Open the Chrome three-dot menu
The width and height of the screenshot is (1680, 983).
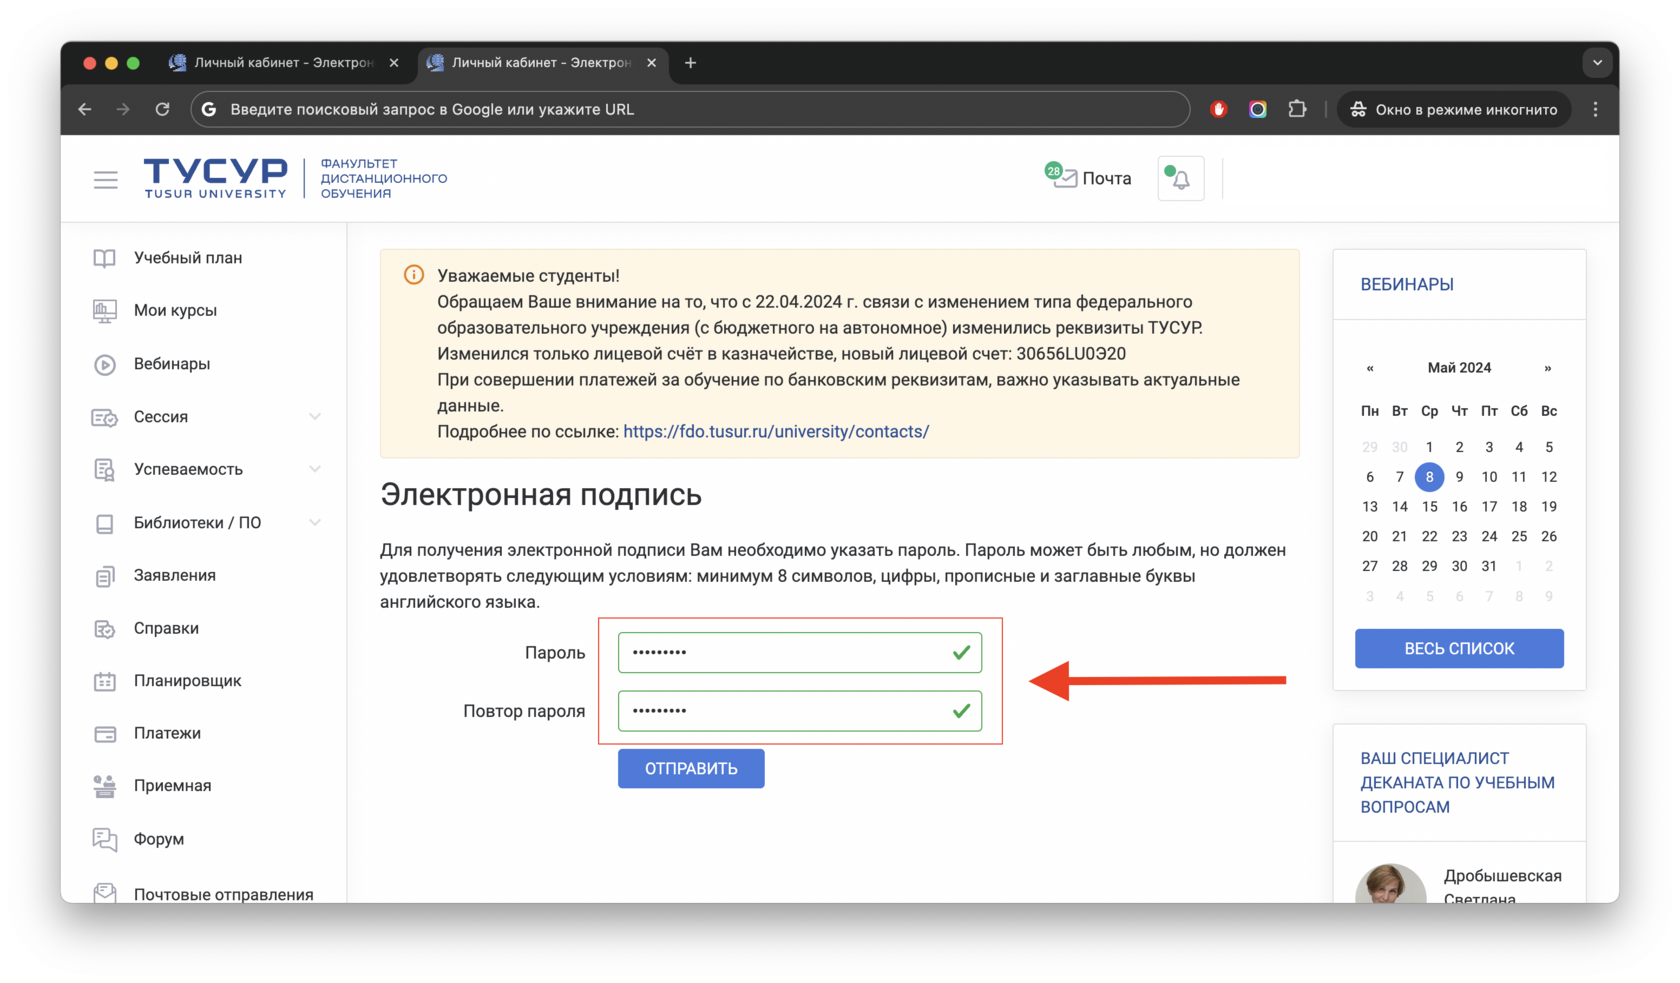pyautogui.click(x=1596, y=109)
